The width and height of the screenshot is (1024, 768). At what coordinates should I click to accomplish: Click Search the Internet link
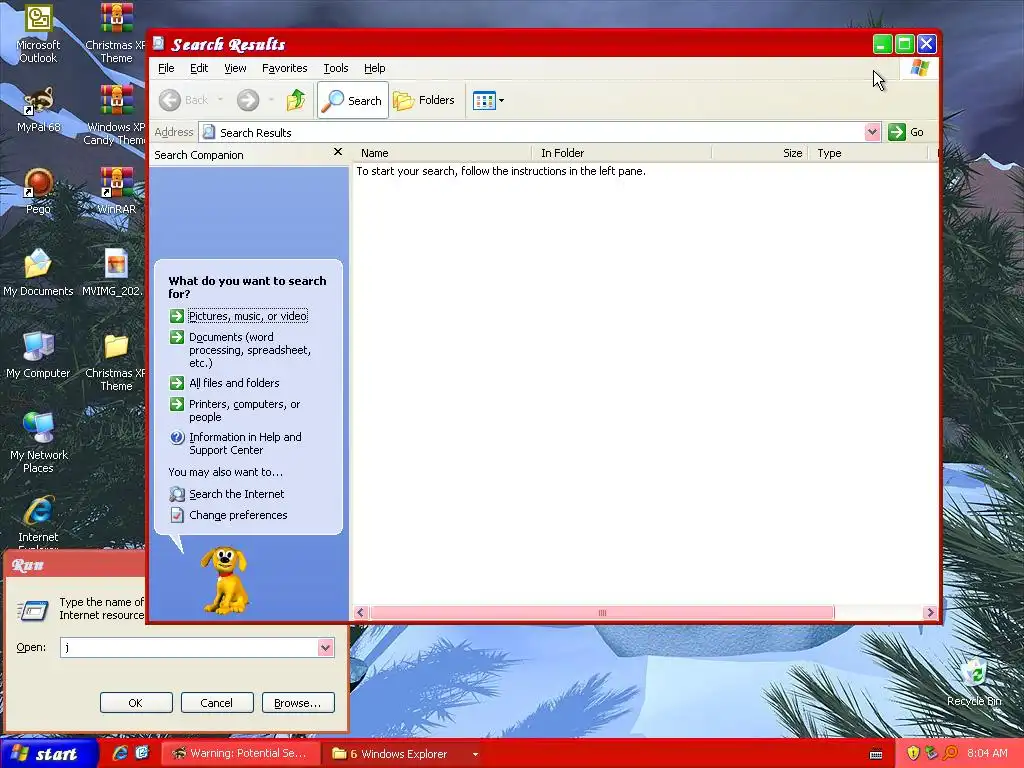236,494
